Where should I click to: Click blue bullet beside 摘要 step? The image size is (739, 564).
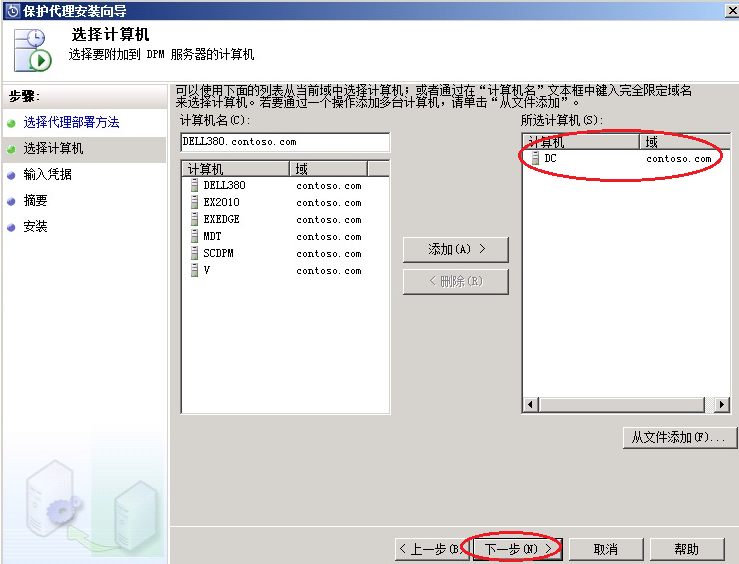click(11, 202)
